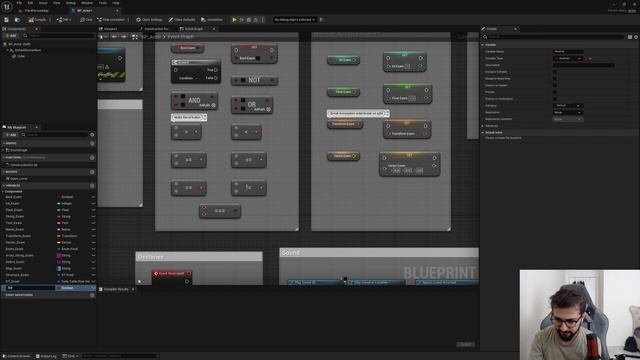
Task: Open the Replication dropdown
Action: point(567,112)
